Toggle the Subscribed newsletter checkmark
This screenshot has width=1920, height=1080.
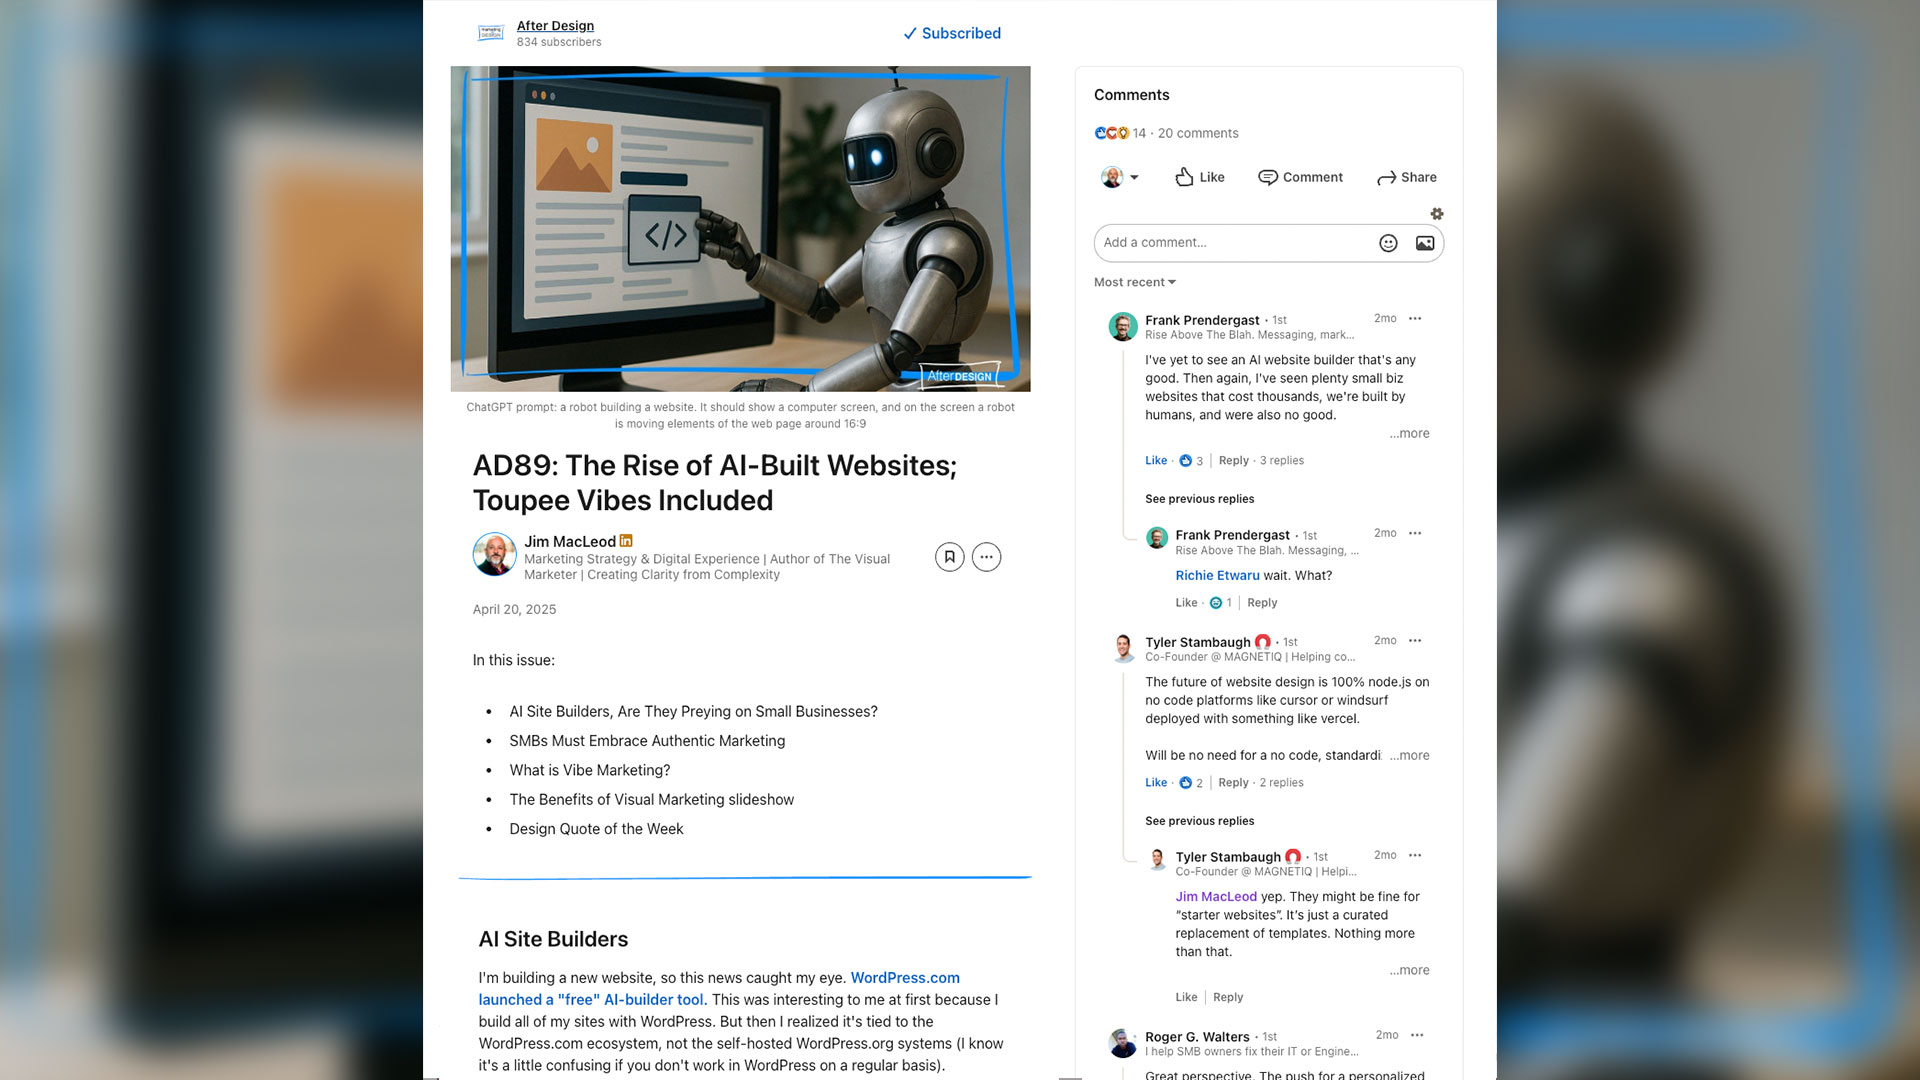tap(952, 33)
